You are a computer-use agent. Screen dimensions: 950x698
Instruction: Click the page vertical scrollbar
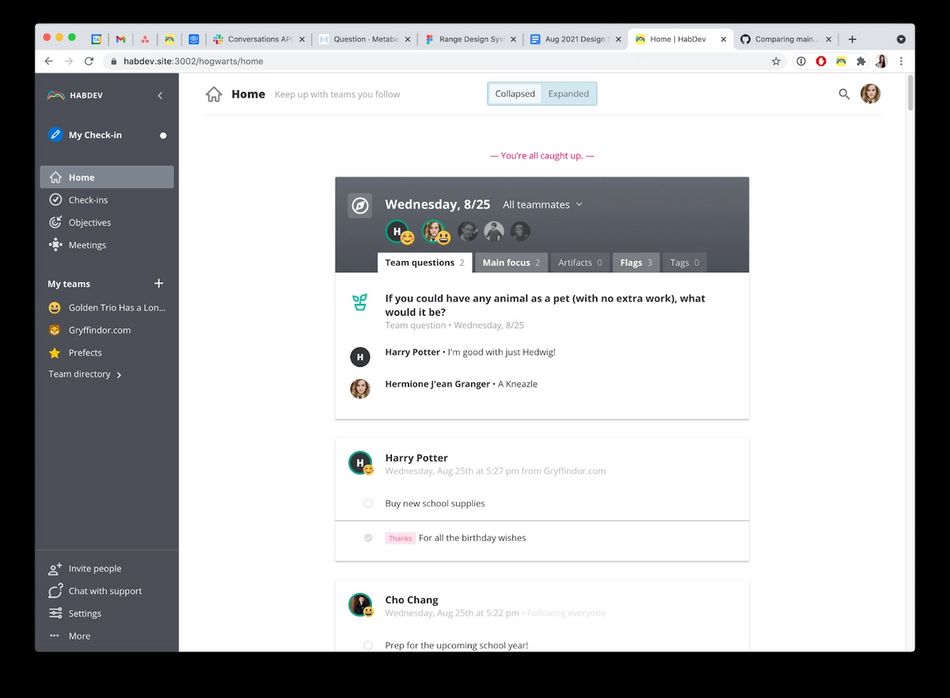click(x=910, y=92)
